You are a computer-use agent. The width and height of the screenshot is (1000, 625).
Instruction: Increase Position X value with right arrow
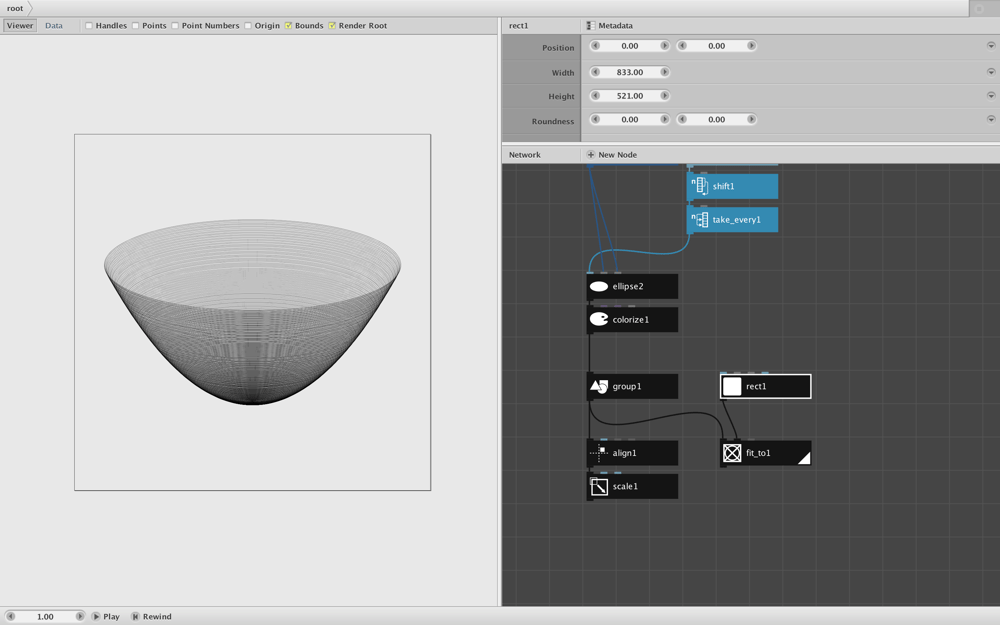tap(665, 46)
